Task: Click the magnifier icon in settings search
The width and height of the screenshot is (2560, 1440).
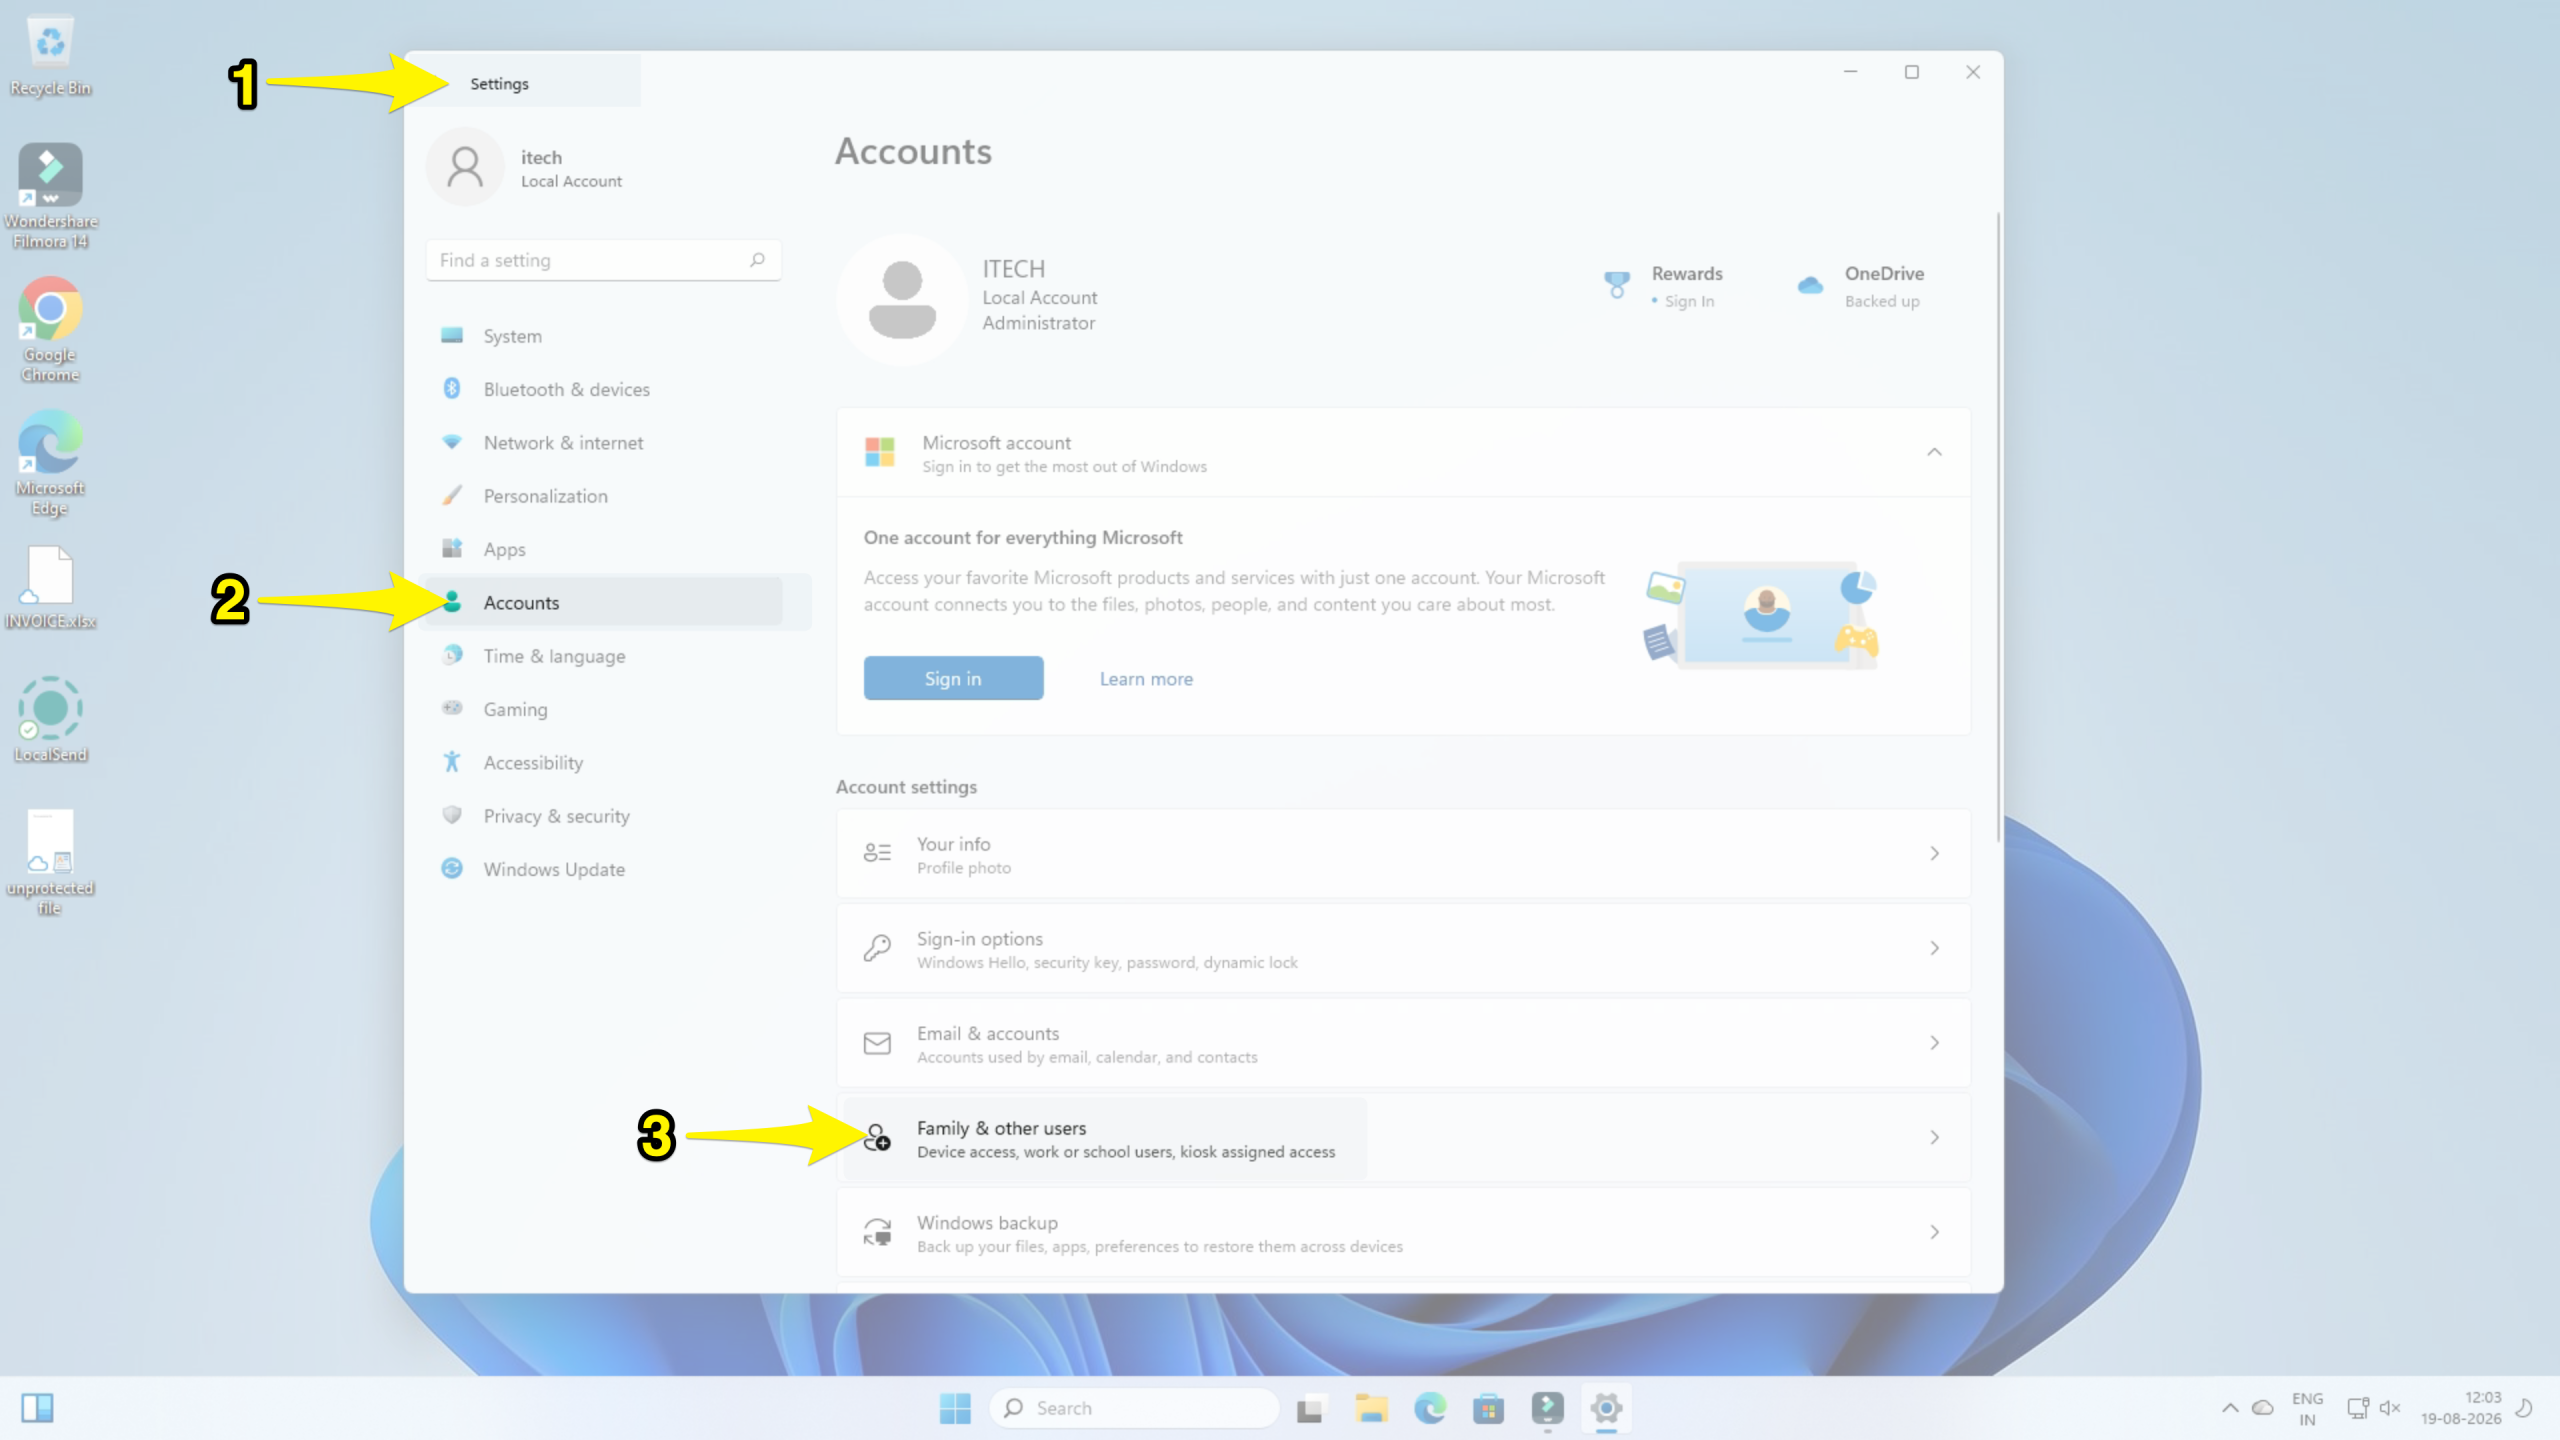Action: pos(758,260)
